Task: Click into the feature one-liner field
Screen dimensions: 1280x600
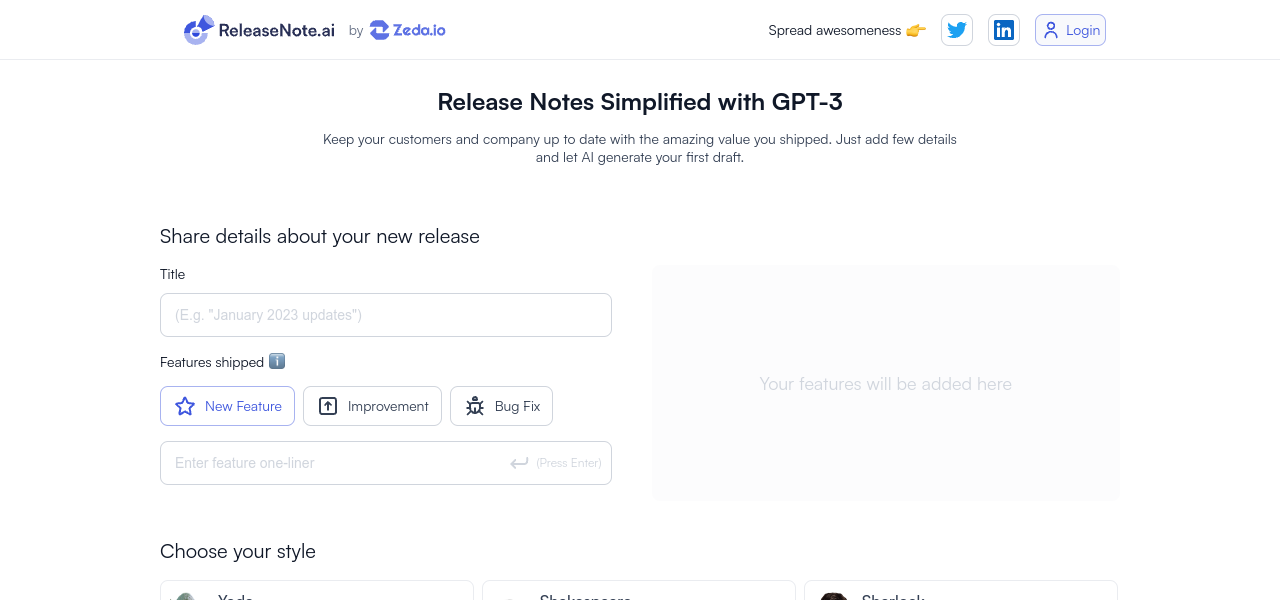Action: click(340, 463)
